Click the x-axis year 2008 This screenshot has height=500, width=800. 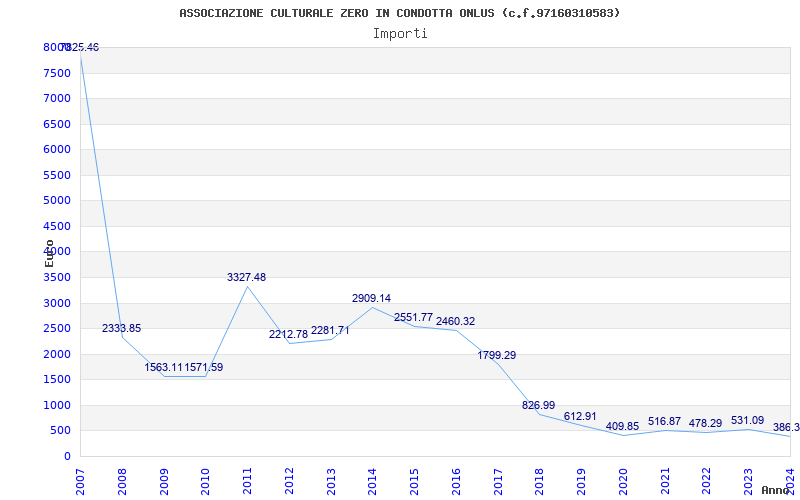(122, 482)
